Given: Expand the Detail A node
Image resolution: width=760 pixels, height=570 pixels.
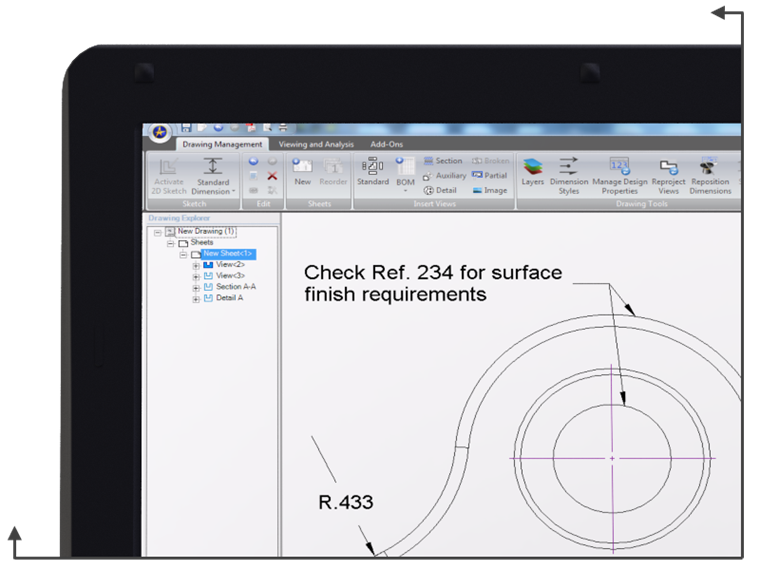Looking at the screenshot, I should pos(196,299).
